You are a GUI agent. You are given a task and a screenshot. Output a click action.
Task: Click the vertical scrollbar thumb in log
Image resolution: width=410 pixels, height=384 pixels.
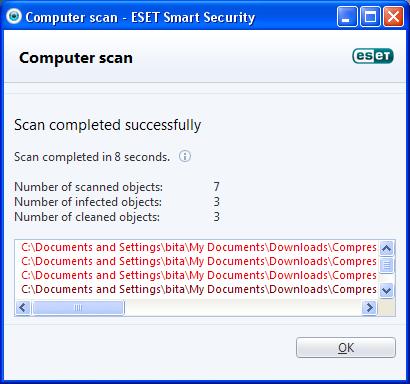click(386, 265)
